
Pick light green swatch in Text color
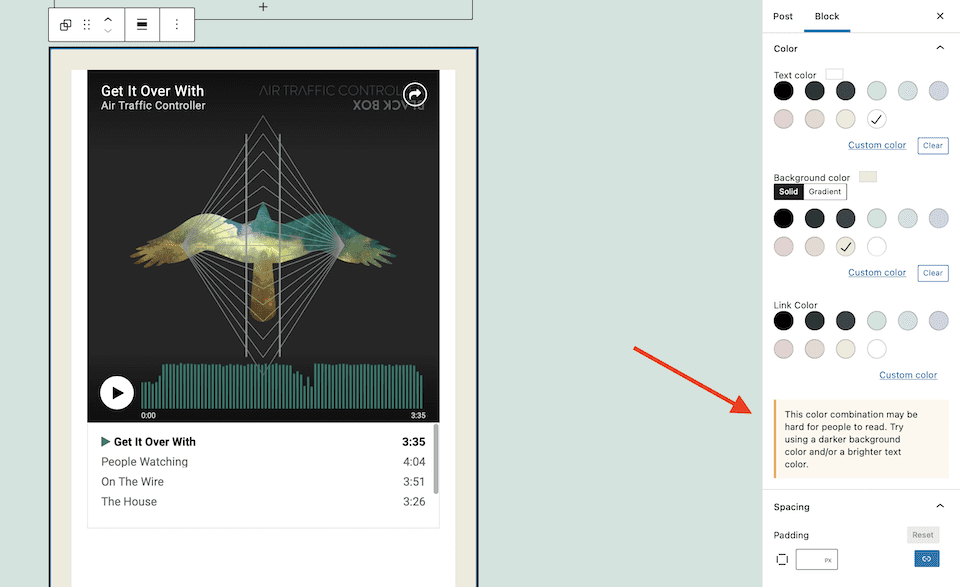click(877, 91)
